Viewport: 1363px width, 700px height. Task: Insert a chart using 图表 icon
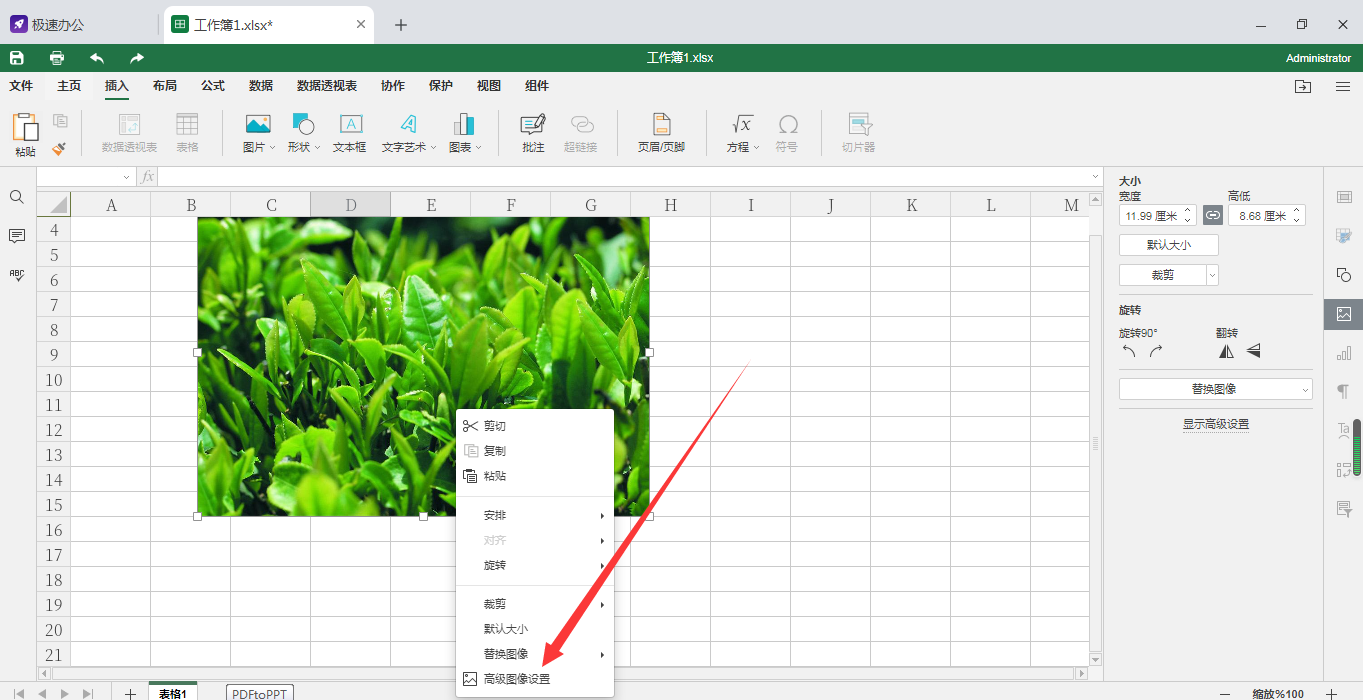463,124
